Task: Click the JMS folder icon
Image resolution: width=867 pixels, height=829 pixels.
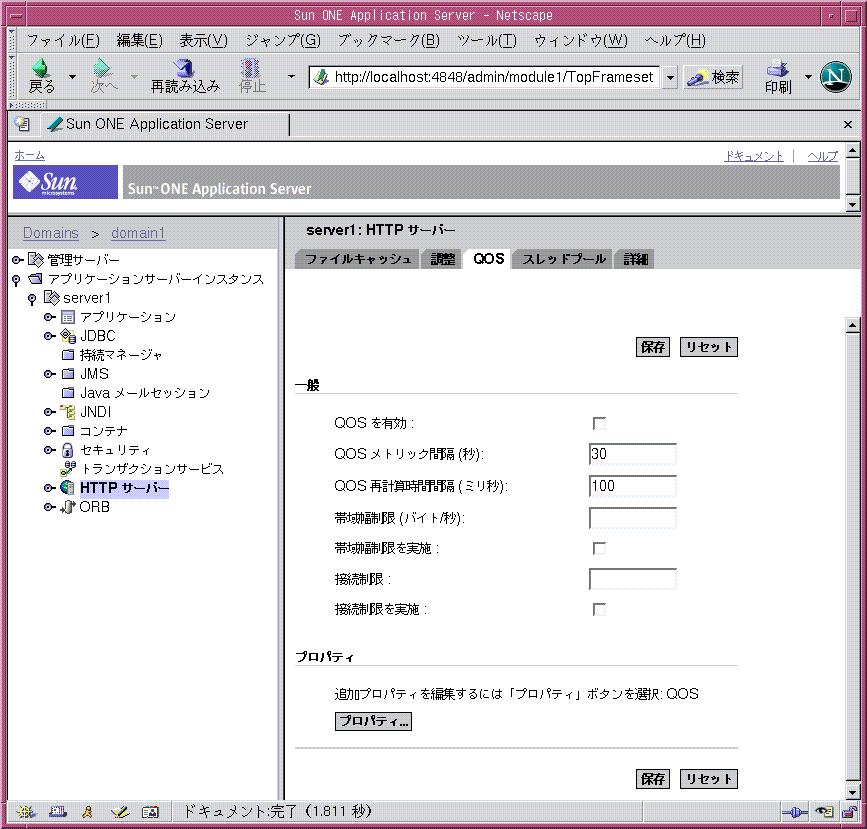Action: point(68,374)
